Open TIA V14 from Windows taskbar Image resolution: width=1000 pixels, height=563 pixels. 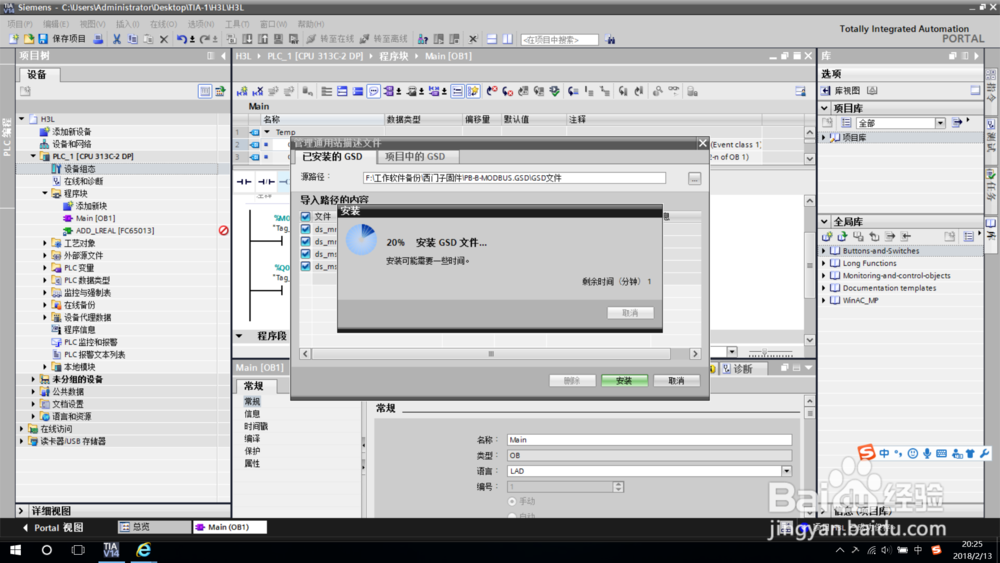pos(111,550)
